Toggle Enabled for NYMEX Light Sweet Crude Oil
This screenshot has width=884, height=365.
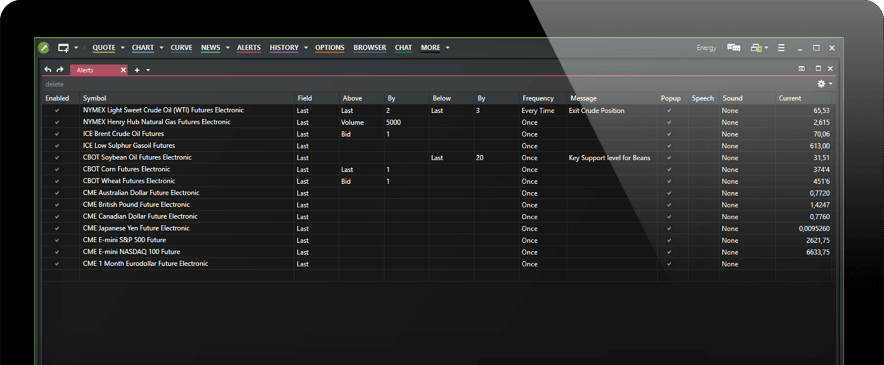click(x=57, y=111)
